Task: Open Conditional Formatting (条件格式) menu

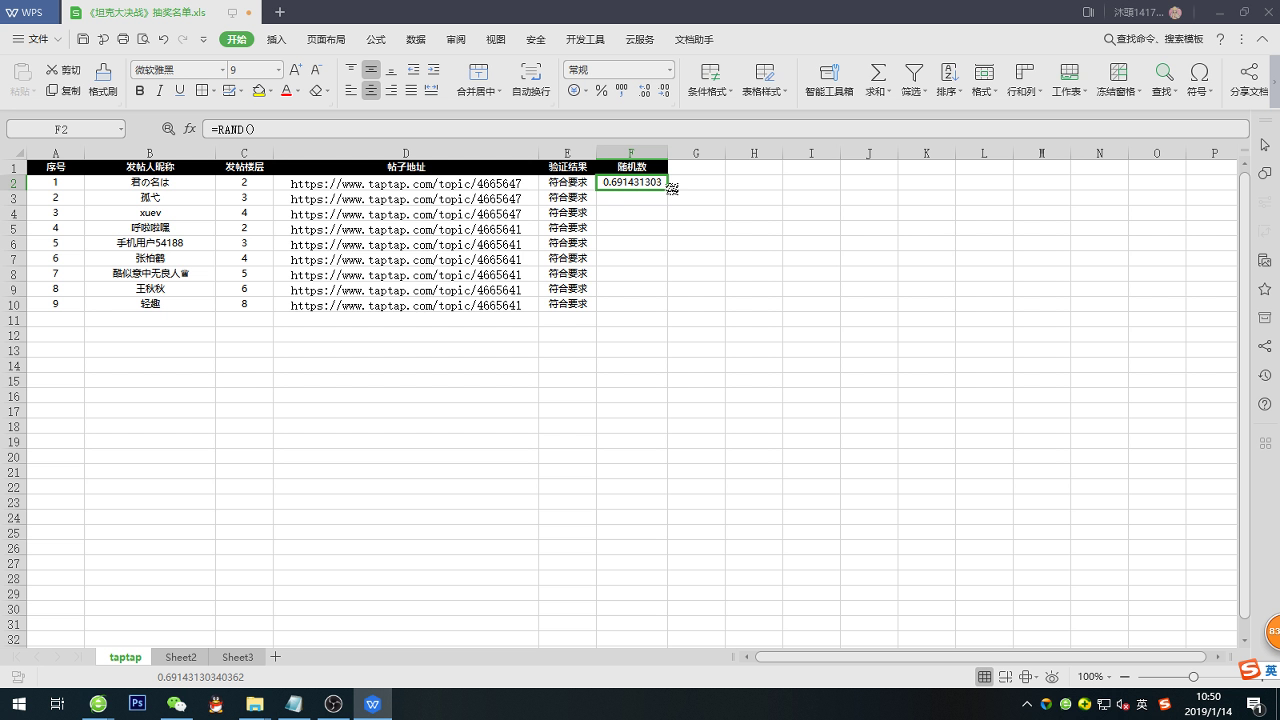Action: click(710, 79)
